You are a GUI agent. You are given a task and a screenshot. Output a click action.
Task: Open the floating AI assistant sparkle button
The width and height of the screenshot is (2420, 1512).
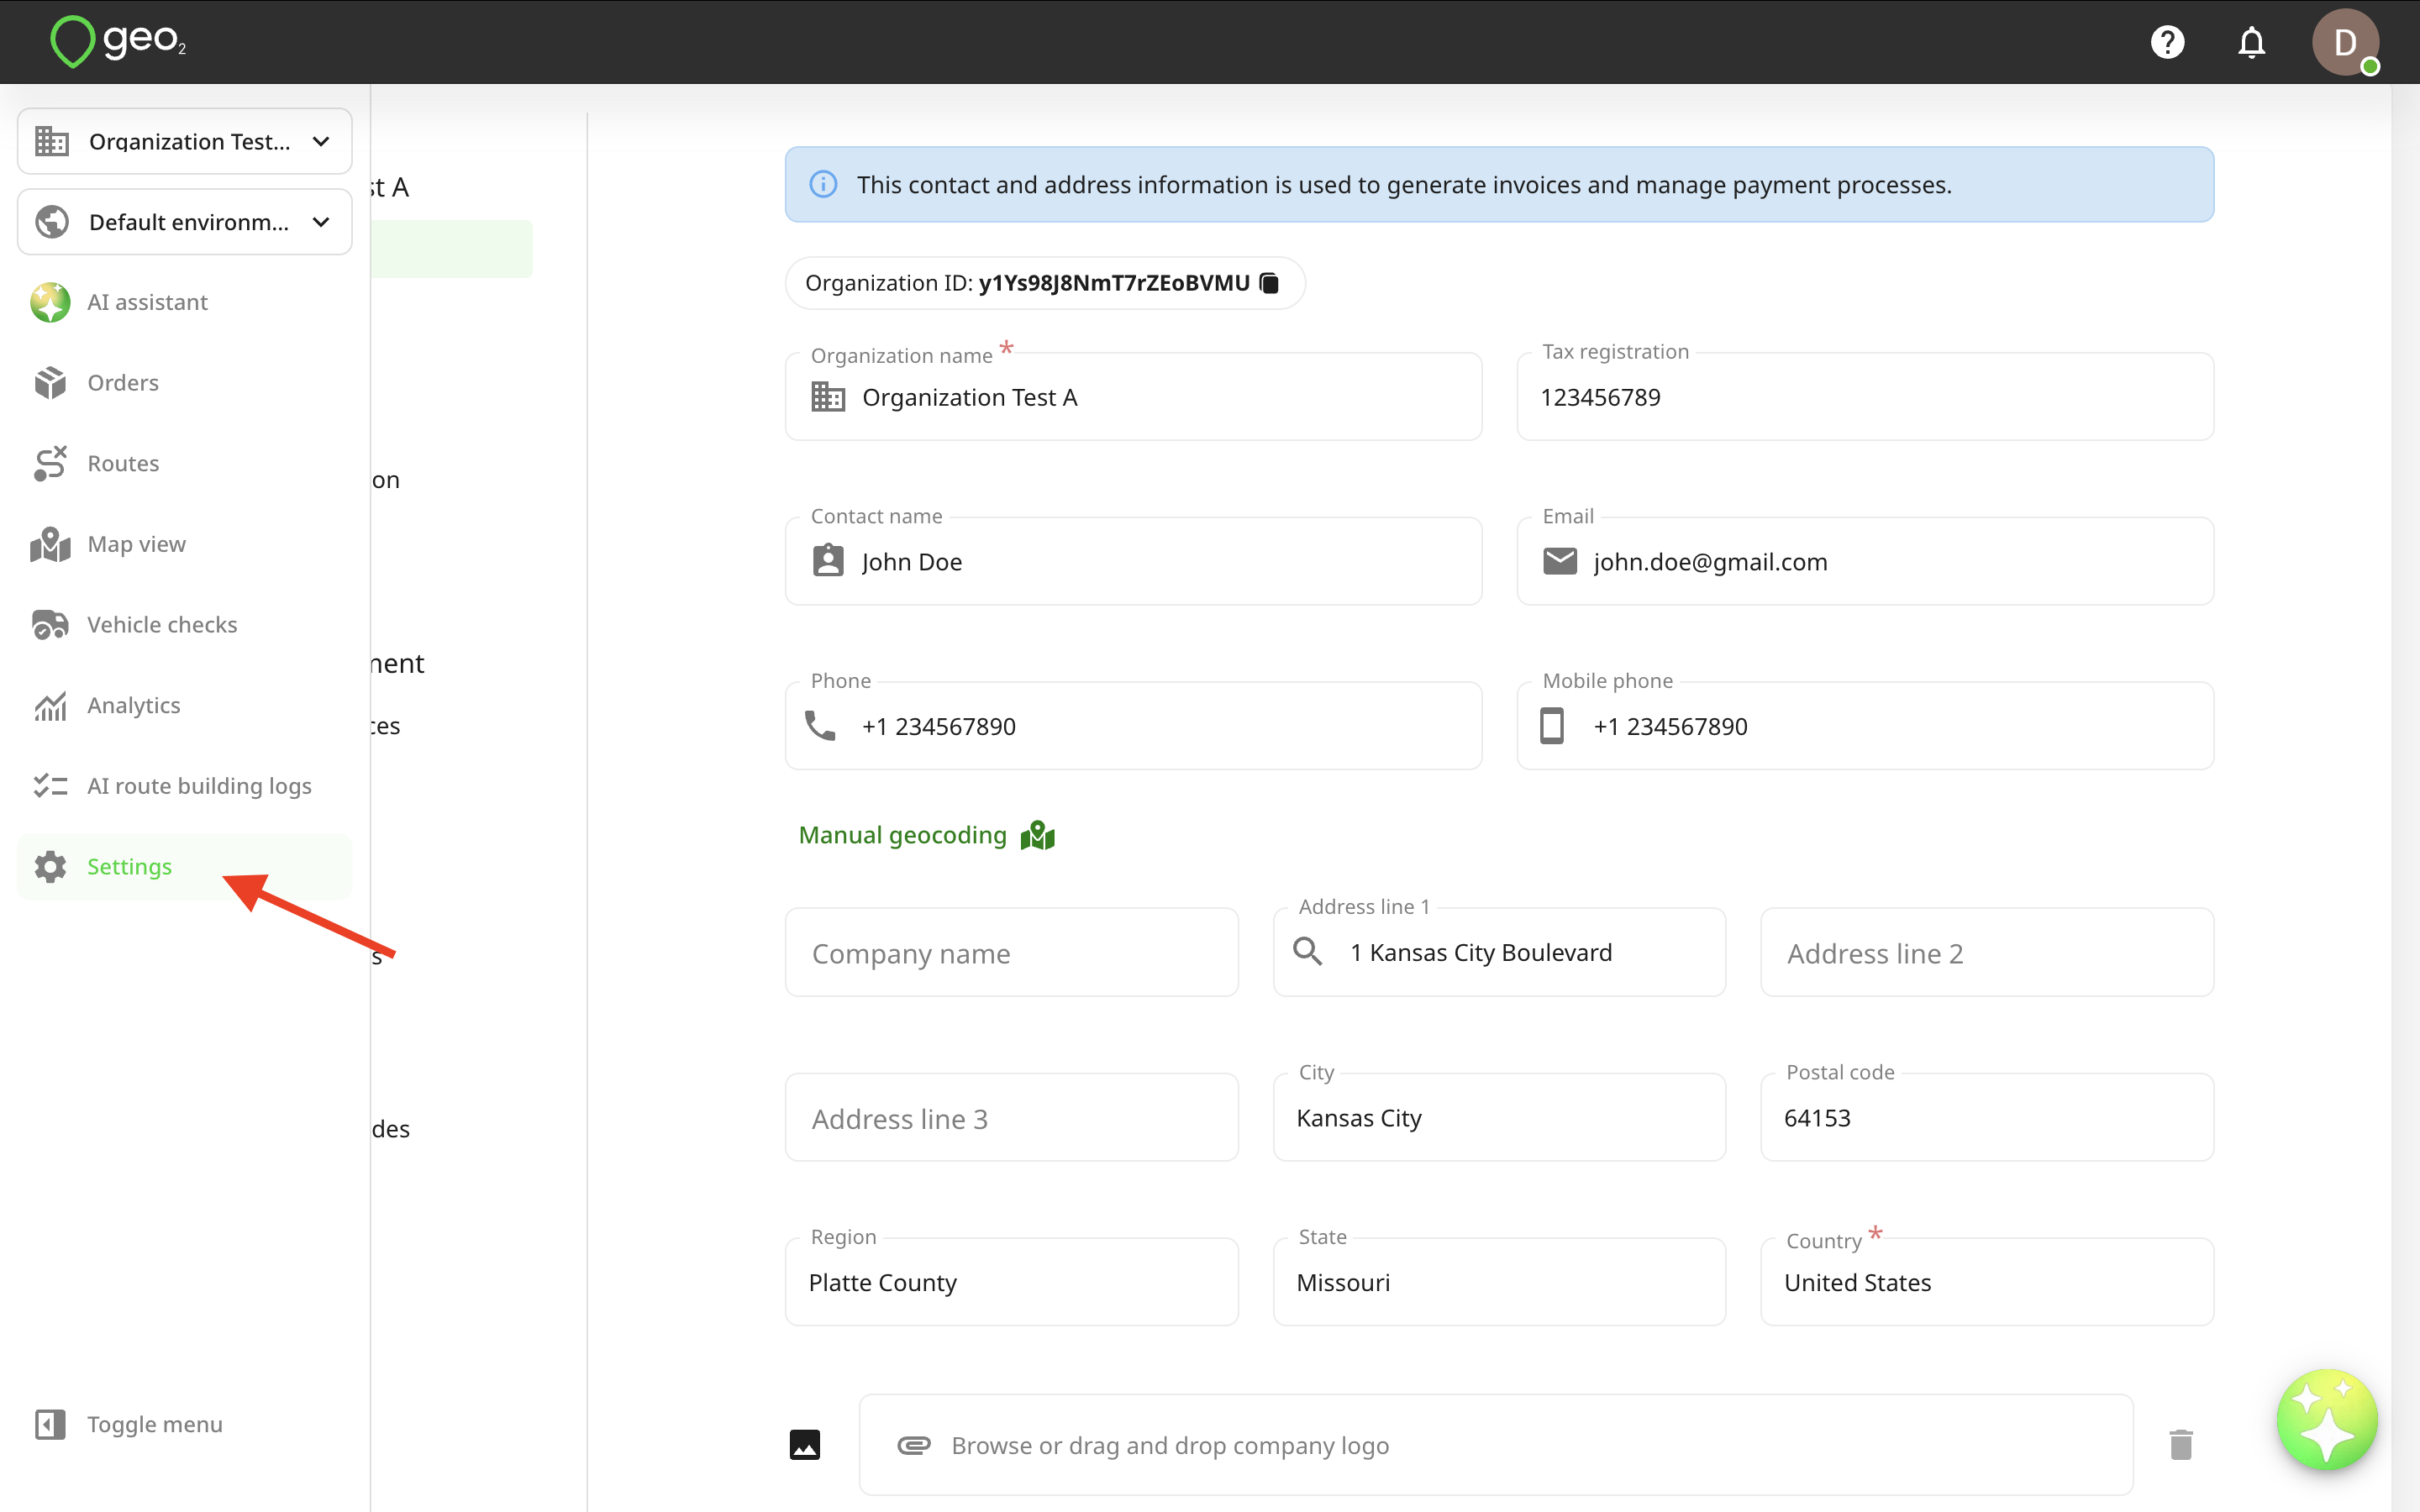[2327, 1419]
